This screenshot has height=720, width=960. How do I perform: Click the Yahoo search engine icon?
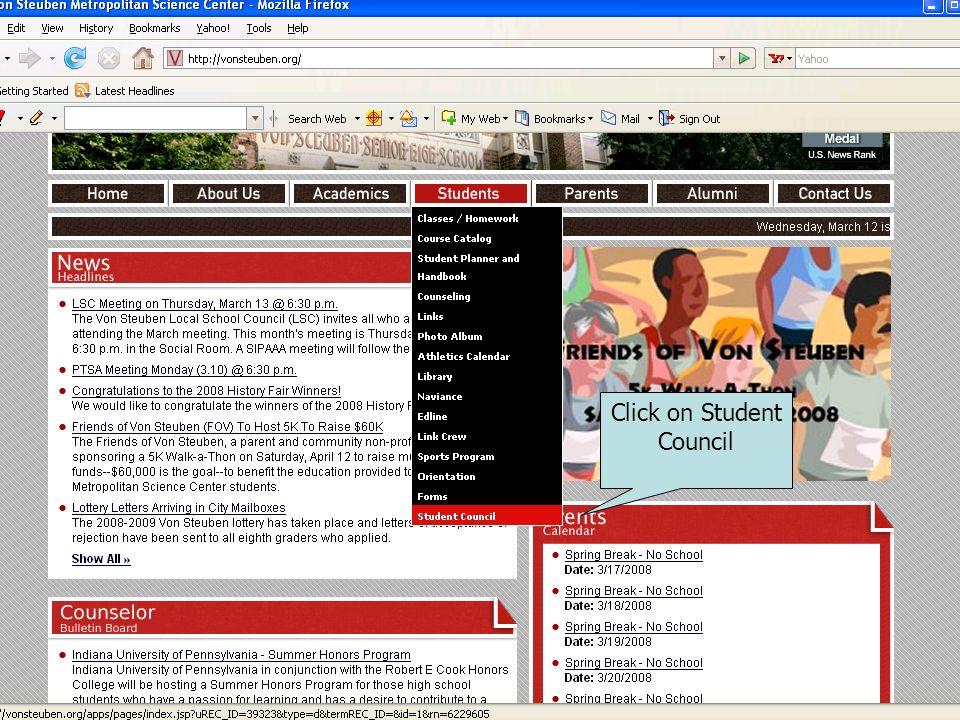(776, 59)
